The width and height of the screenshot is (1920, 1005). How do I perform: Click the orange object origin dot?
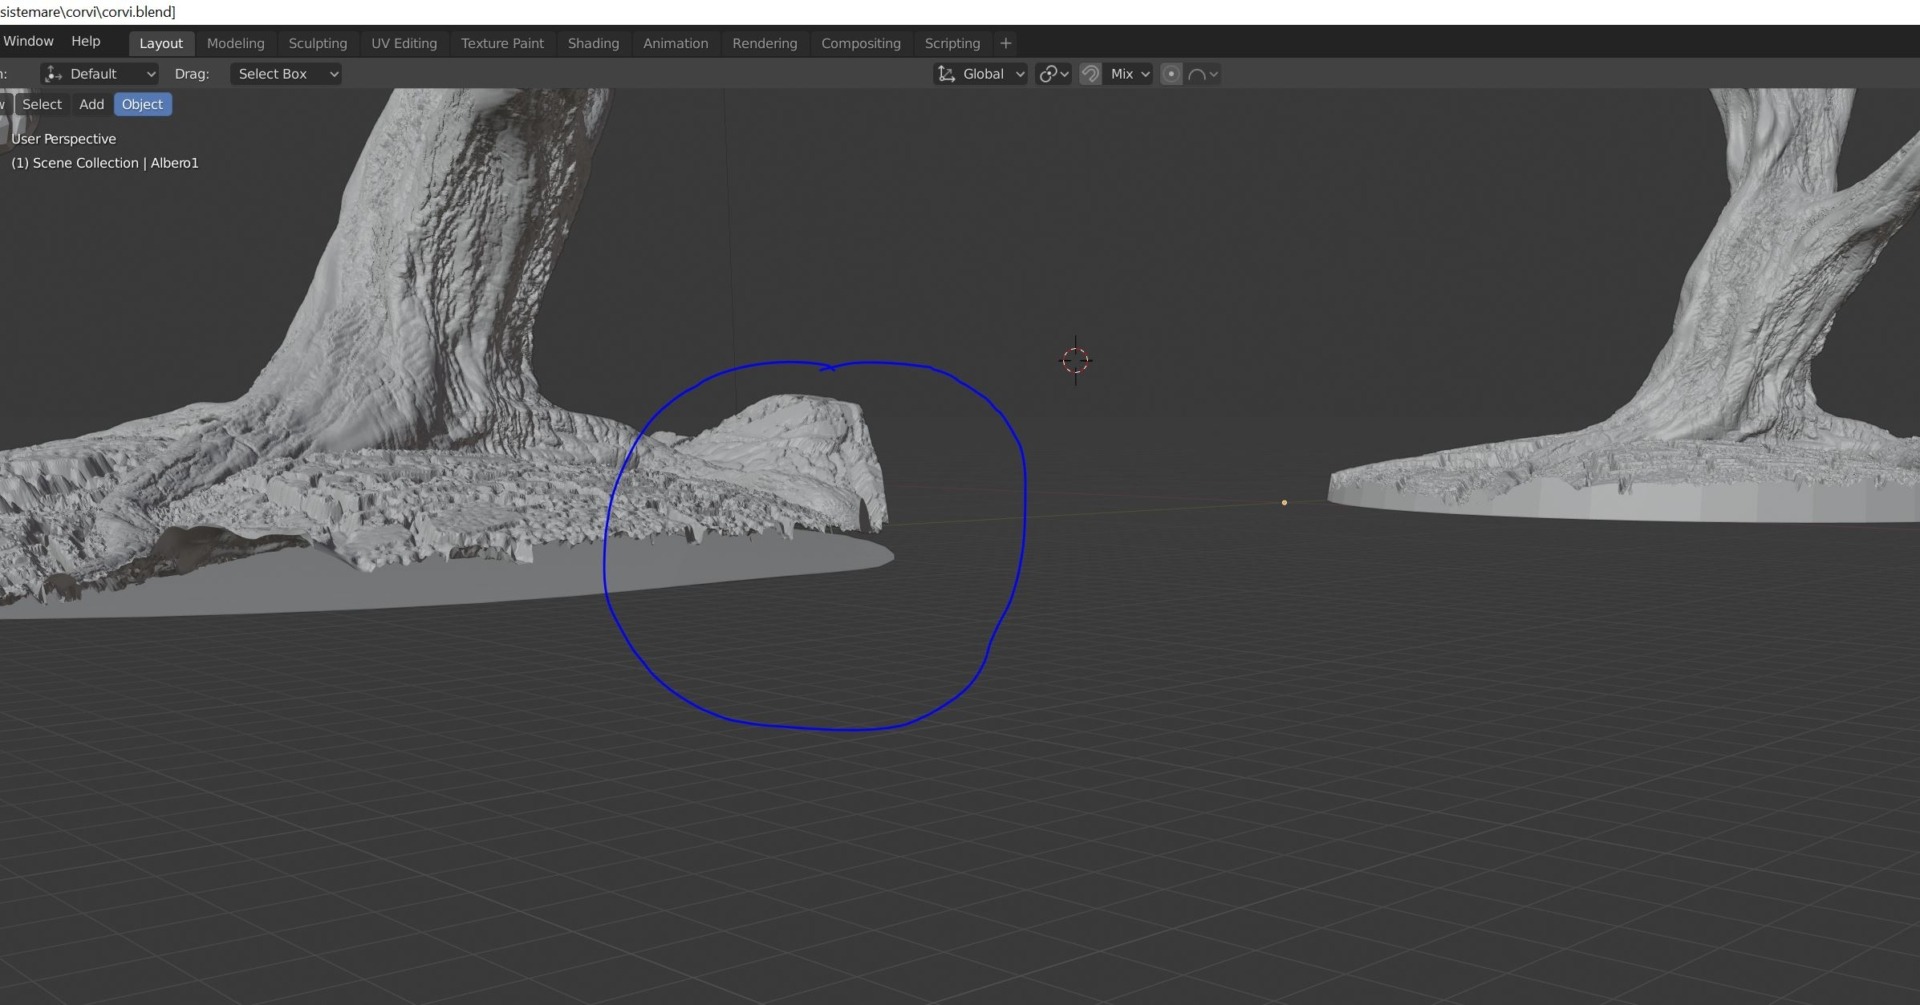(x=1284, y=503)
